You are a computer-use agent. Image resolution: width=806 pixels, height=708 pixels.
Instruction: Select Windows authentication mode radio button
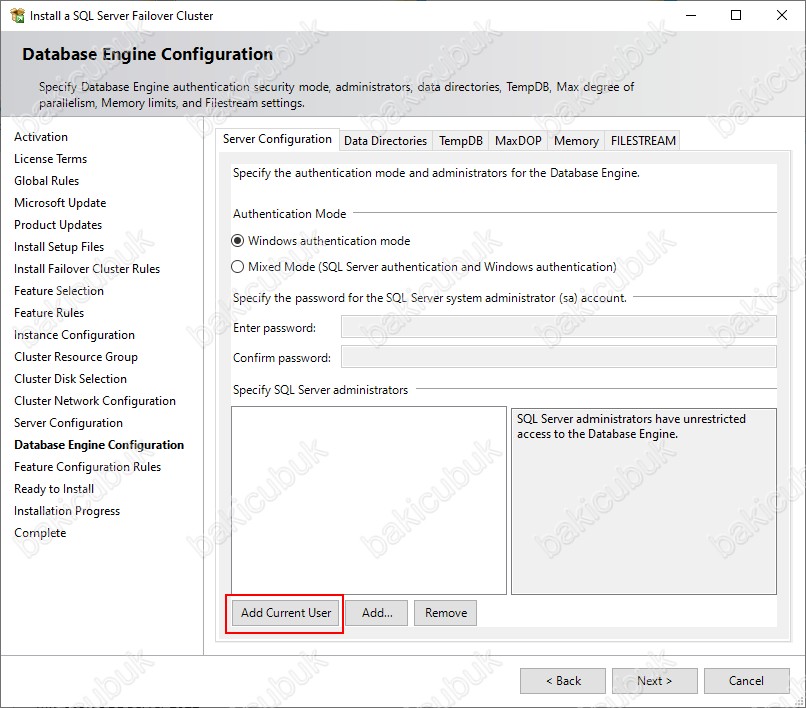click(237, 241)
